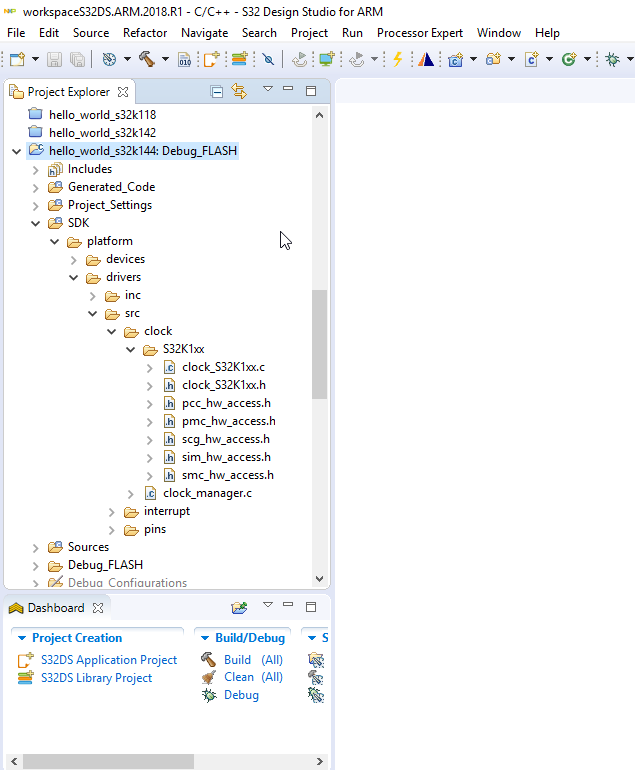Collapse the platform folder
The height and width of the screenshot is (770, 635).
click(55, 242)
